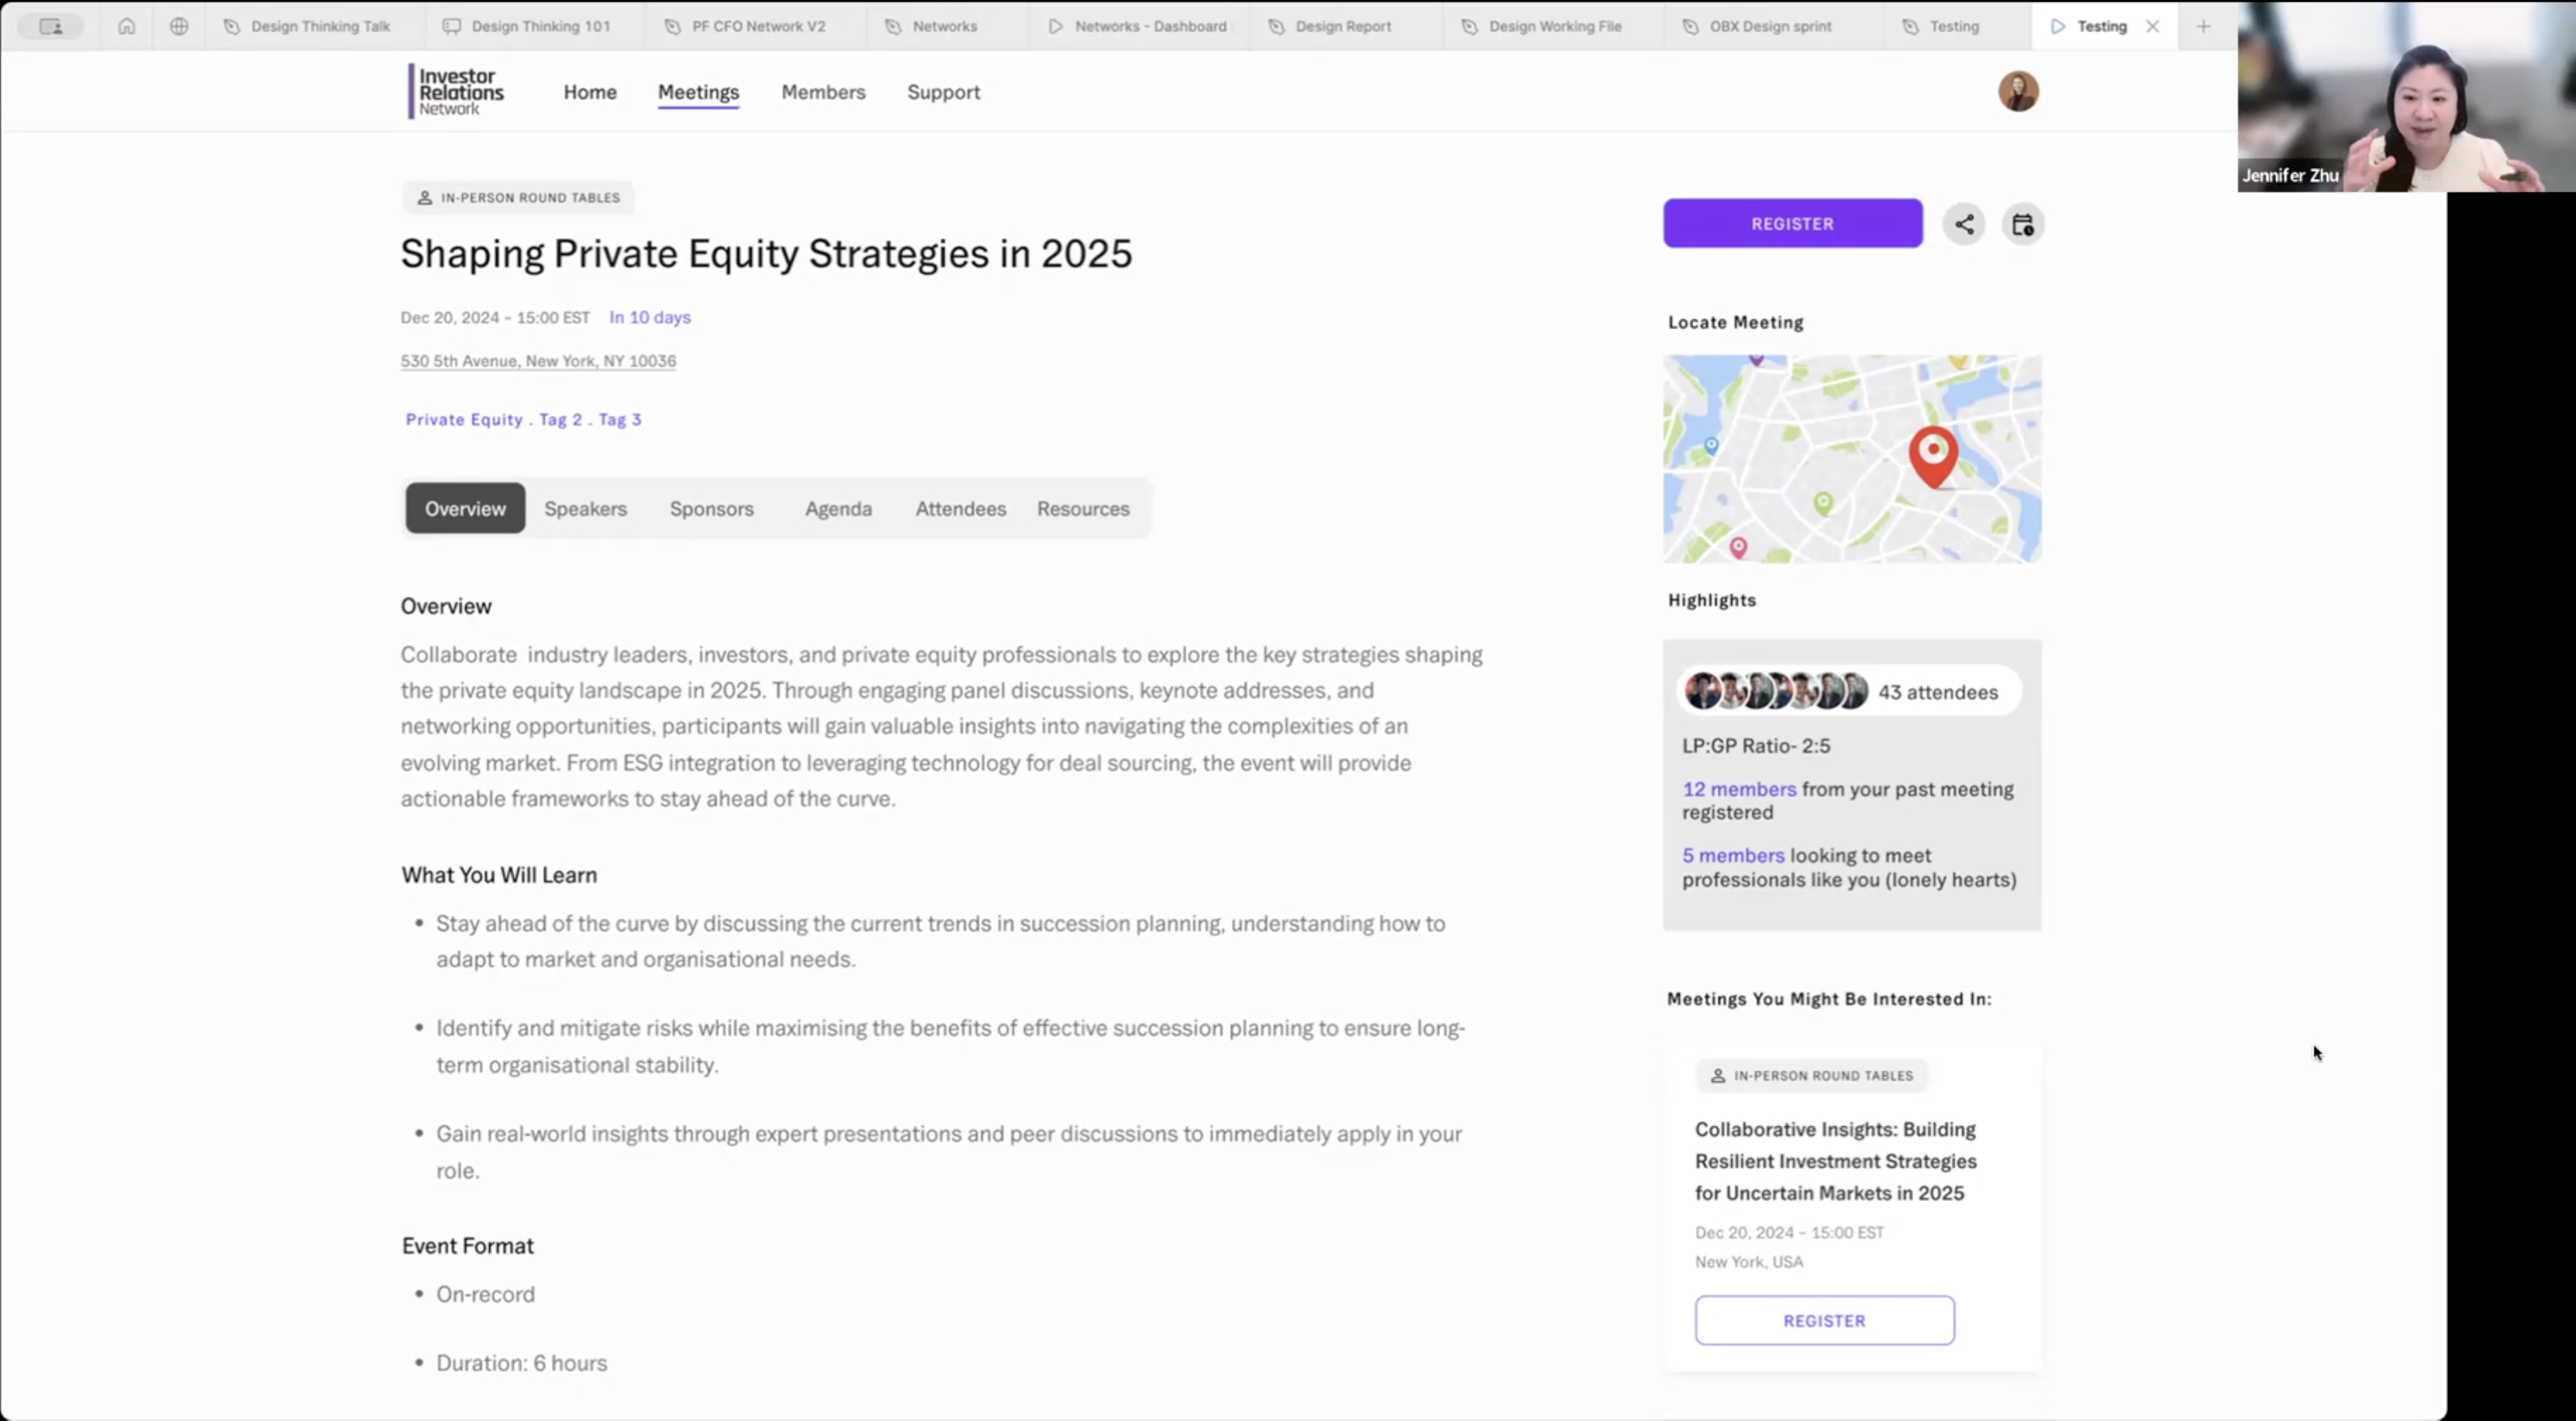
Task: Close the active Testing tab
Action: (x=2152, y=27)
